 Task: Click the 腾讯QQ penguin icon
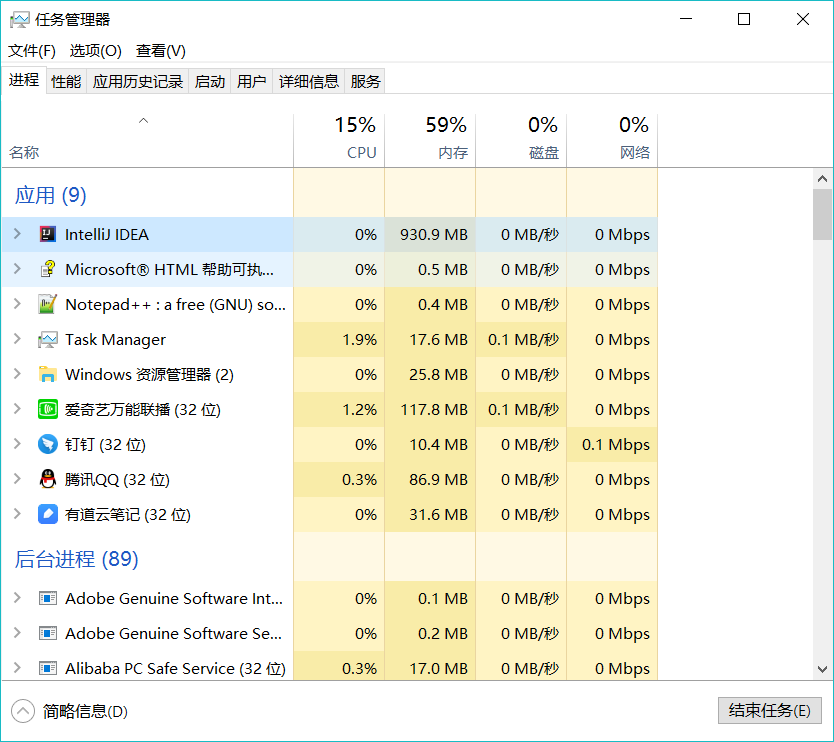(x=47, y=480)
